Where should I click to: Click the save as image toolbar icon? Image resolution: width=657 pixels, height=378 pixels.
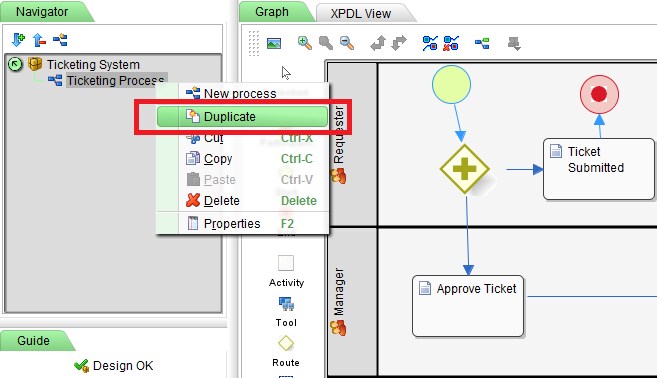(x=274, y=43)
